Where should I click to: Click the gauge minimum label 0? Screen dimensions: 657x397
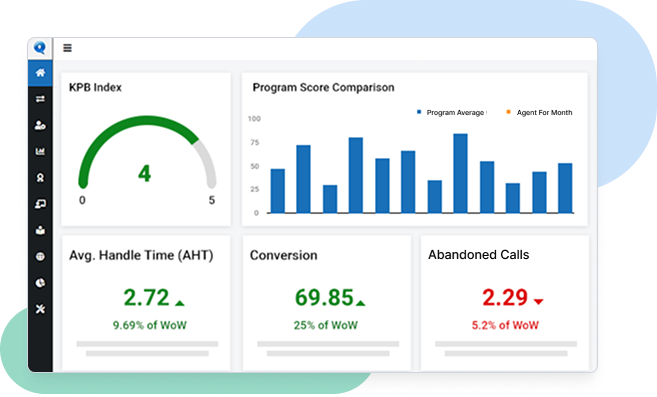pyautogui.click(x=82, y=200)
